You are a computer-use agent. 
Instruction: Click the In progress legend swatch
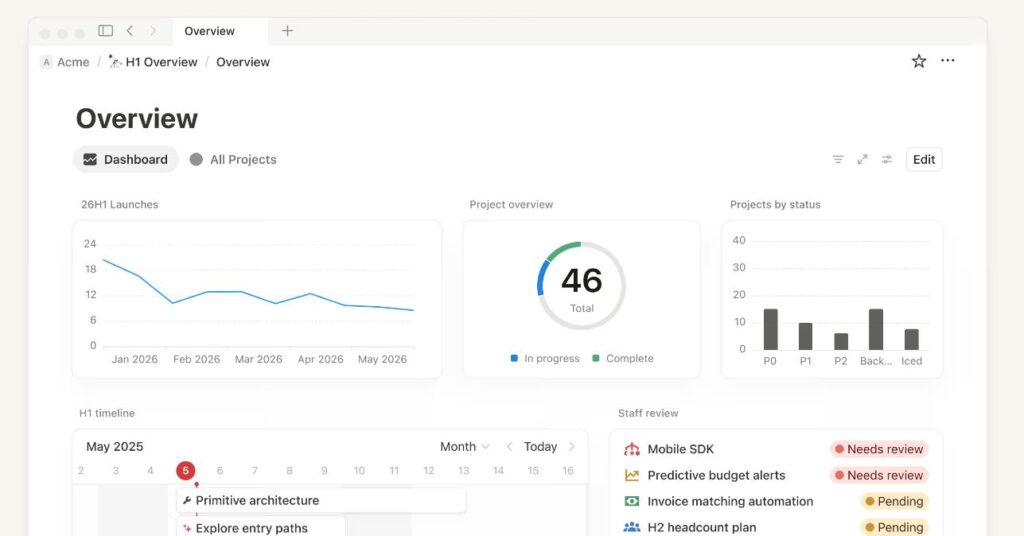coord(514,358)
